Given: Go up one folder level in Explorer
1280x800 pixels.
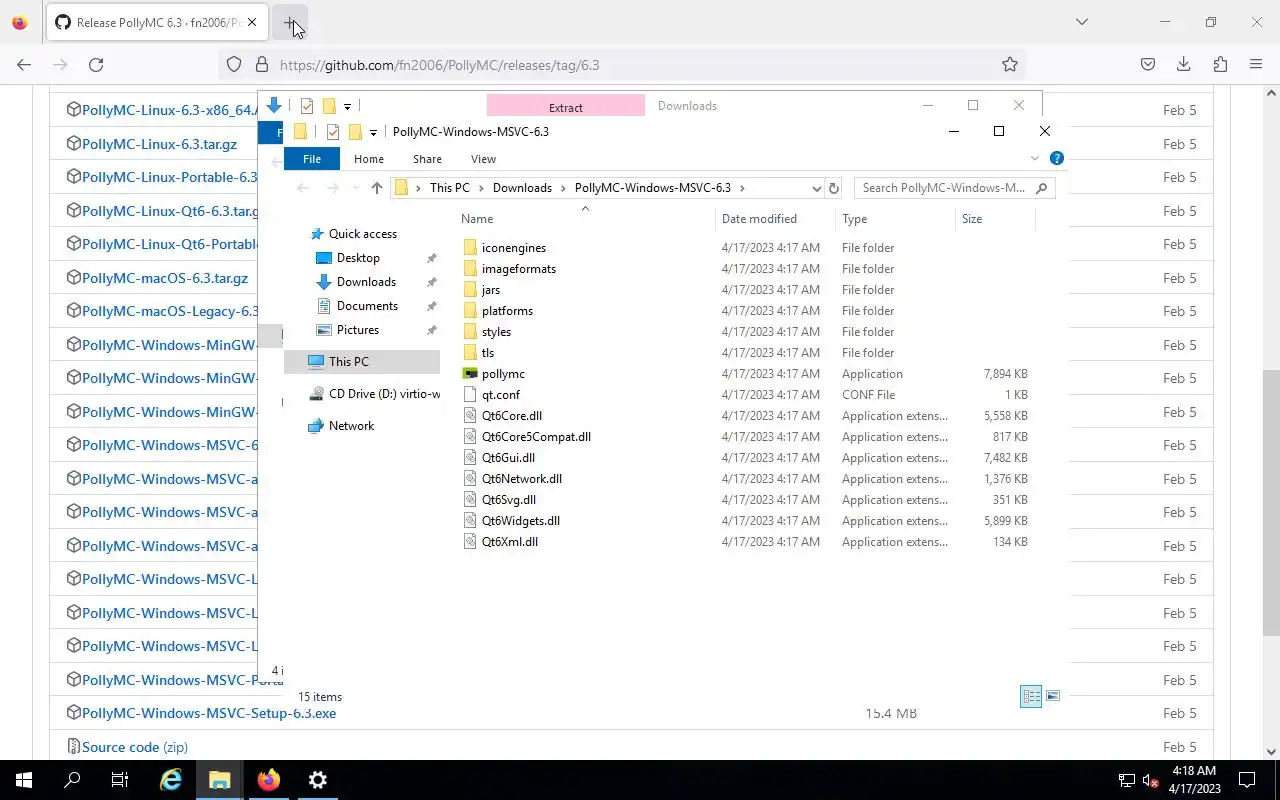Looking at the screenshot, I should (377, 188).
